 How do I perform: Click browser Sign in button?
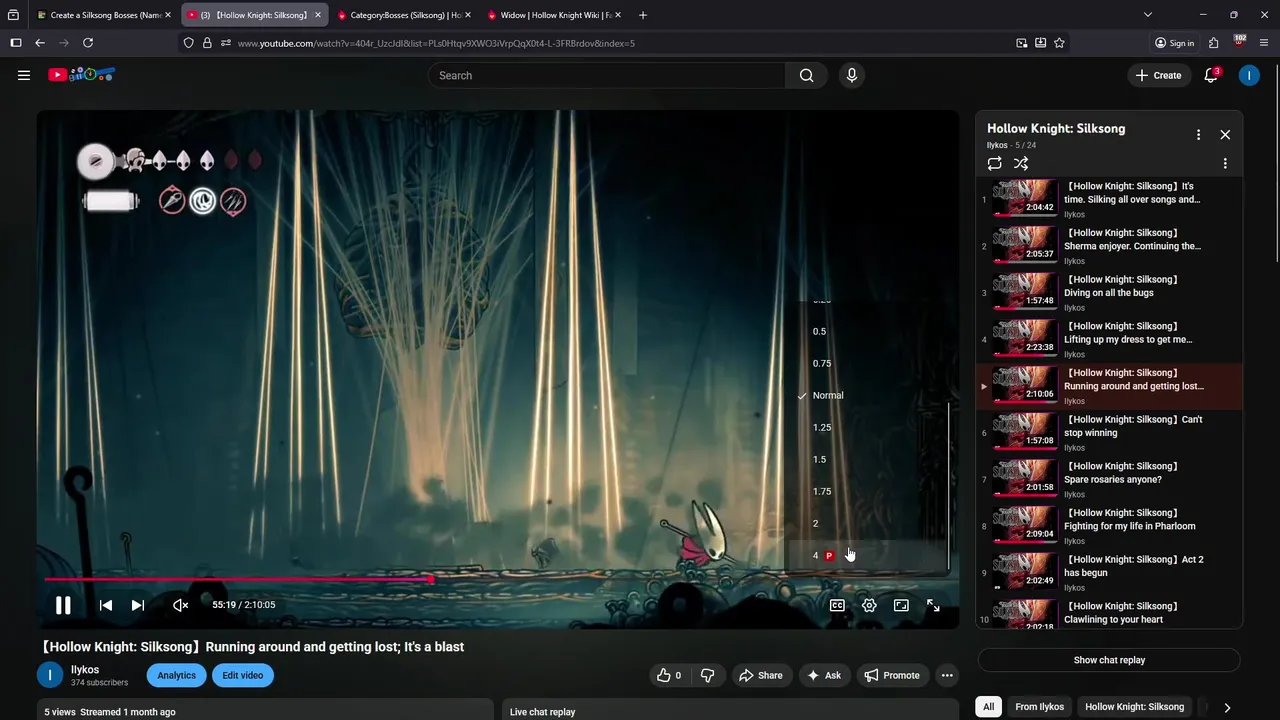(x=1174, y=43)
